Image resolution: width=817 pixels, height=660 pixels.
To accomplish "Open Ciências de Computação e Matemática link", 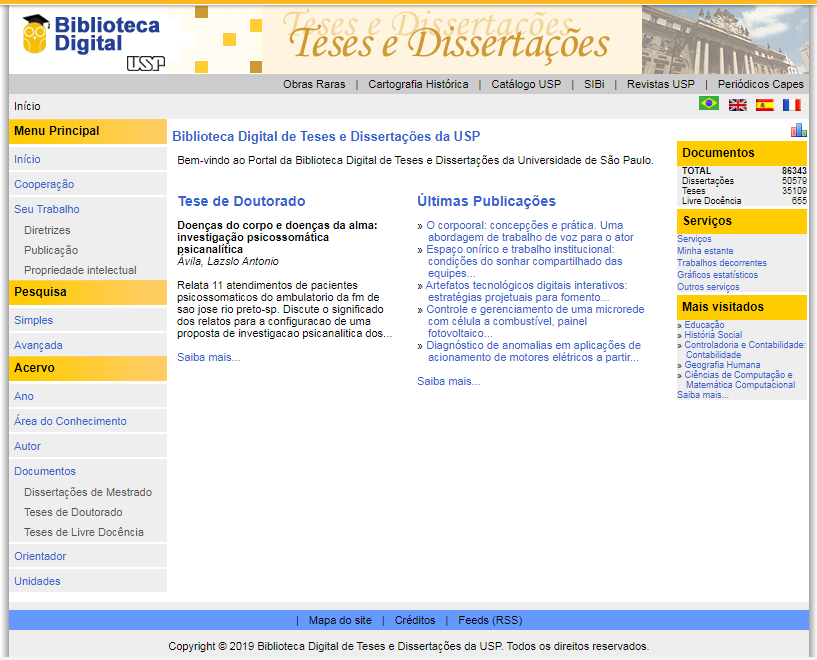I will click(740, 380).
